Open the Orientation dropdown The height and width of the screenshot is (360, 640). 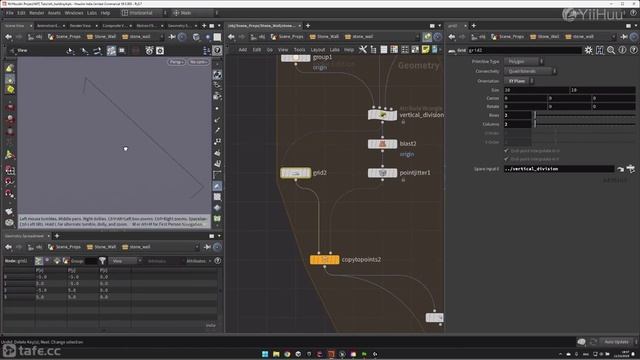pyautogui.click(x=519, y=81)
